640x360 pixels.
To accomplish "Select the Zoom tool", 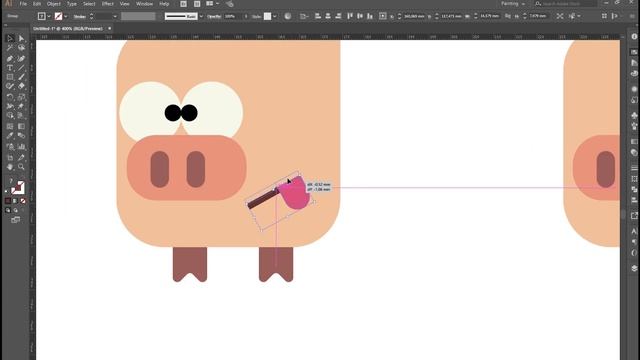I will (x=21, y=167).
